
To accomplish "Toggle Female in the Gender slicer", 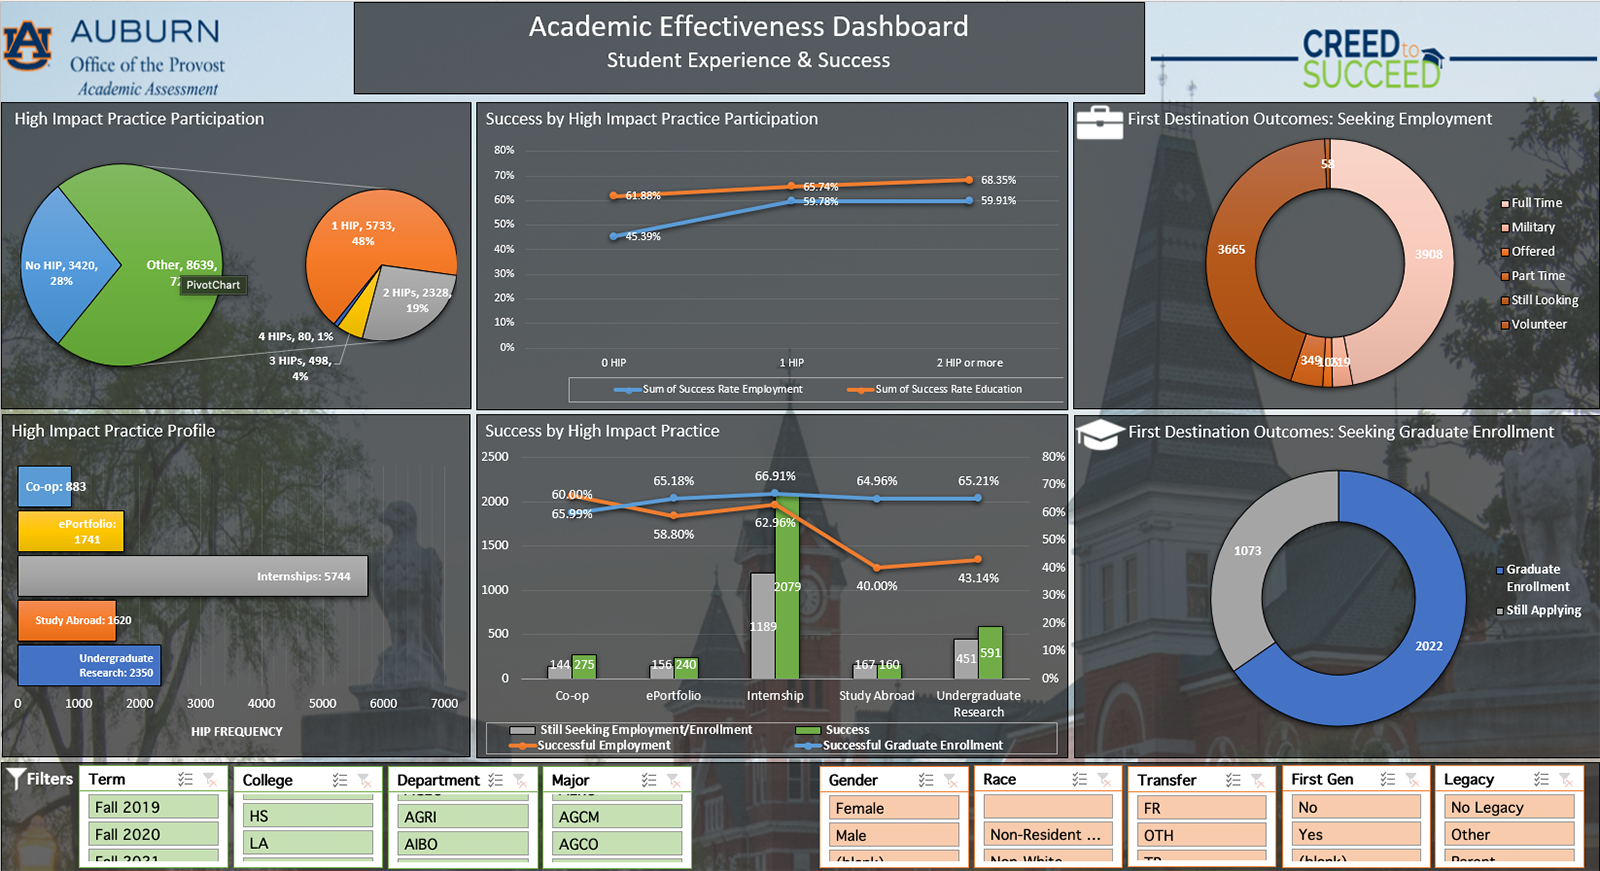I will click(894, 808).
